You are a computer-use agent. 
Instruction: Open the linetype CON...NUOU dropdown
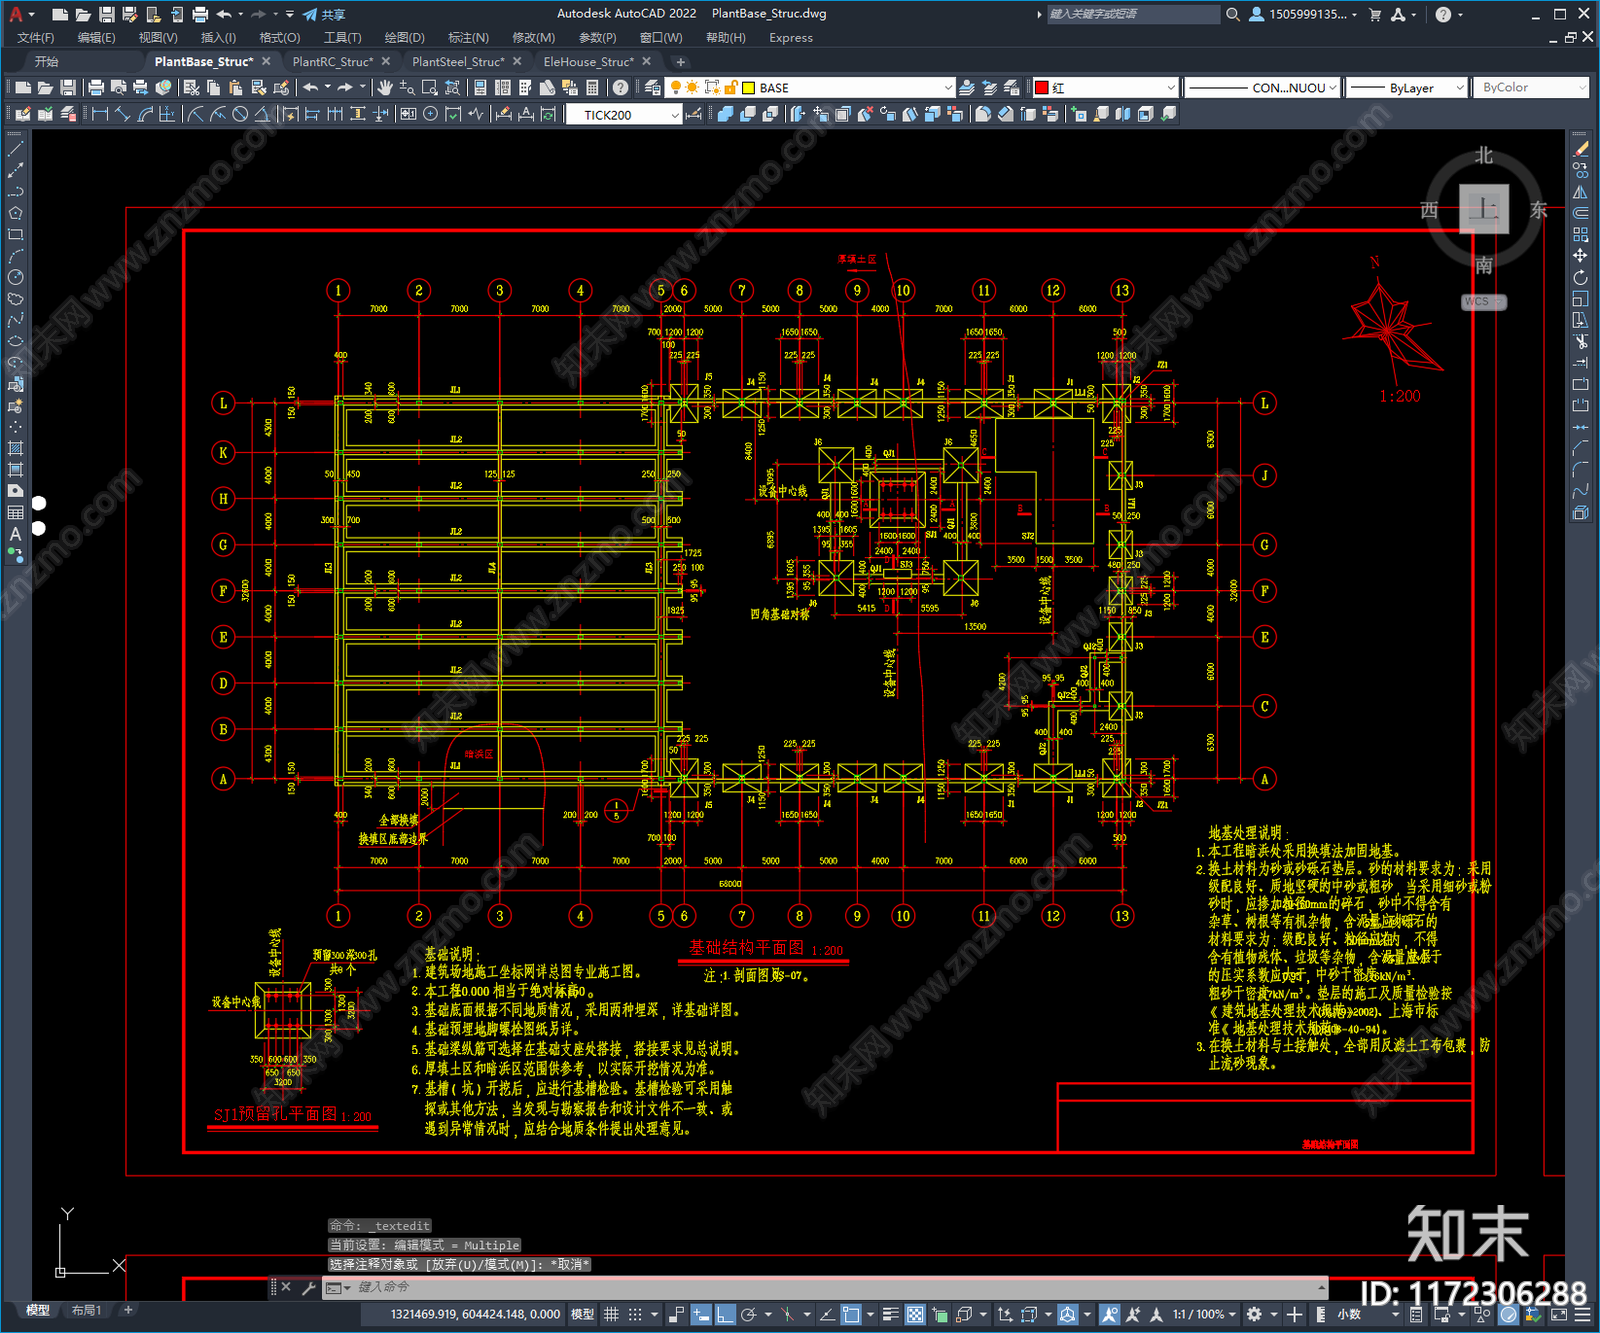[x=1262, y=88]
